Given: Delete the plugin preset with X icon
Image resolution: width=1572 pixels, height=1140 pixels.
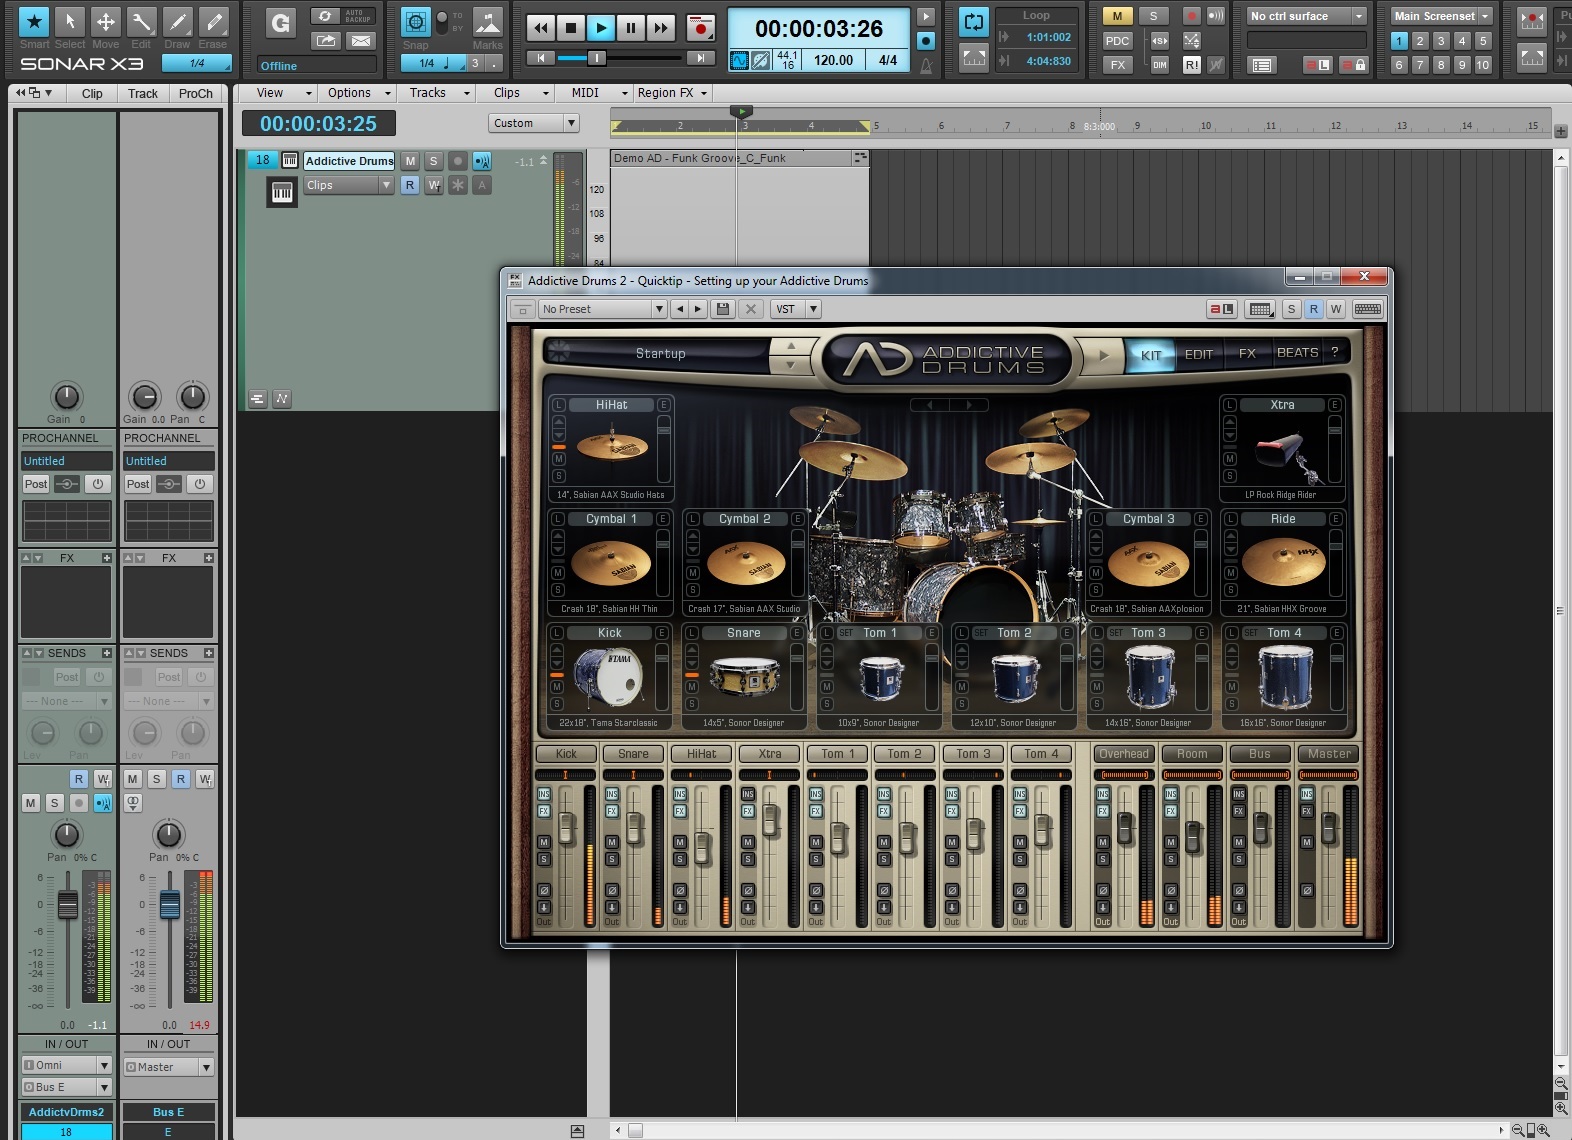Looking at the screenshot, I should 751,309.
